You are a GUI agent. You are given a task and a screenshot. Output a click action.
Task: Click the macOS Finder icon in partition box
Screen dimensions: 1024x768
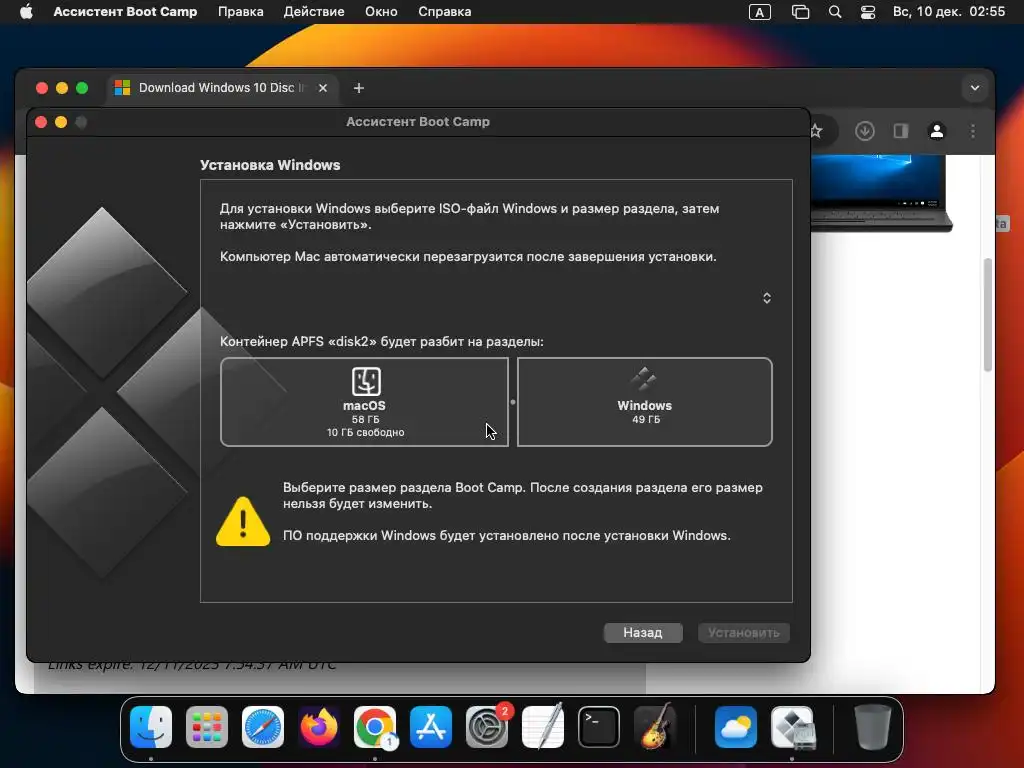tap(366, 381)
